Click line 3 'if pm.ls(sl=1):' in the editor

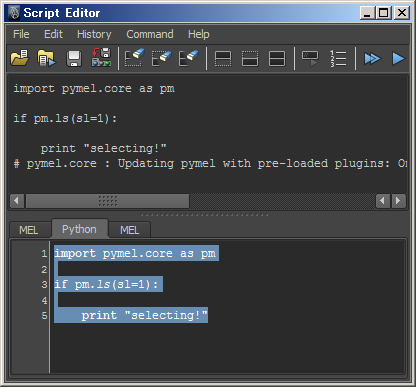pyautogui.click(x=106, y=284)
